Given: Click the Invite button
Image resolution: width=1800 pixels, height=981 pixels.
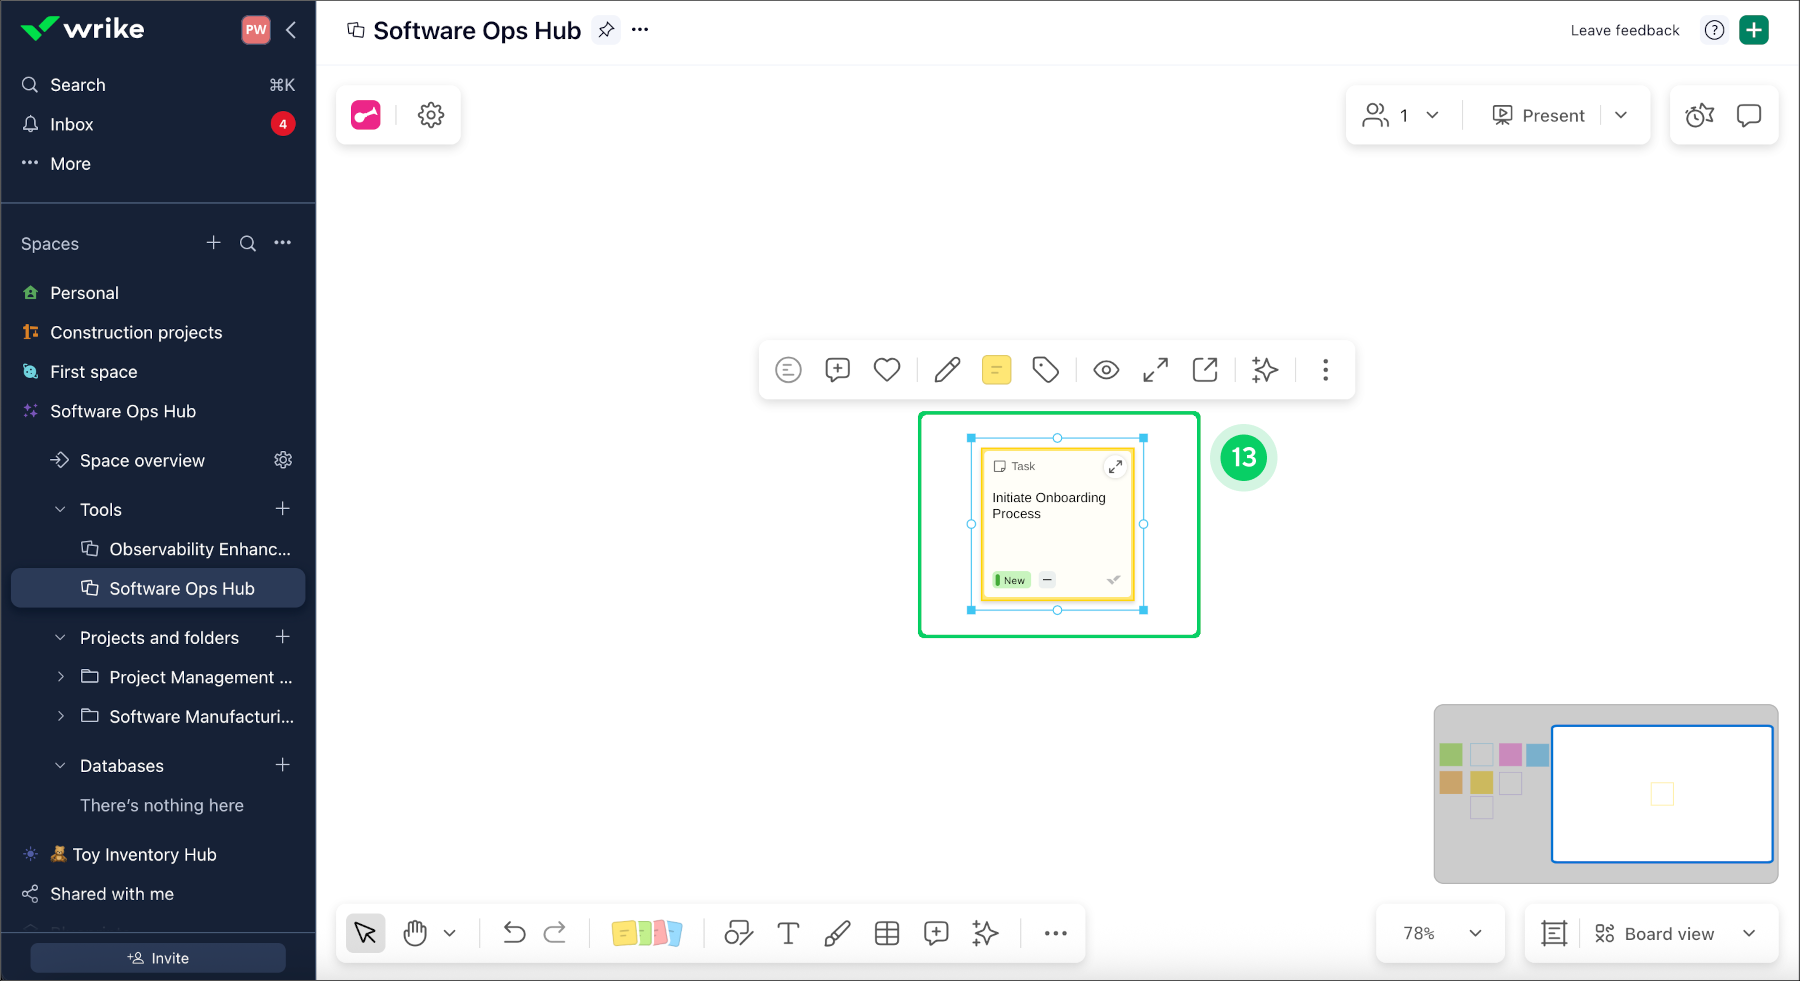Looking at the screenshot, I should pyautogui.click(x=158, y=958).
